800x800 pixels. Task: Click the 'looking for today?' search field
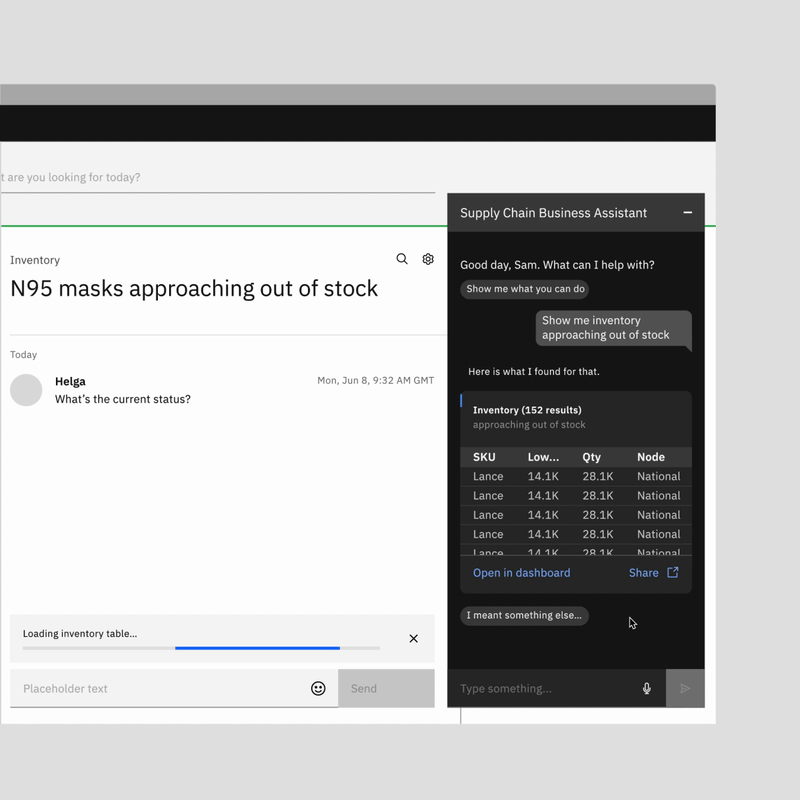[x=218, y=178]
